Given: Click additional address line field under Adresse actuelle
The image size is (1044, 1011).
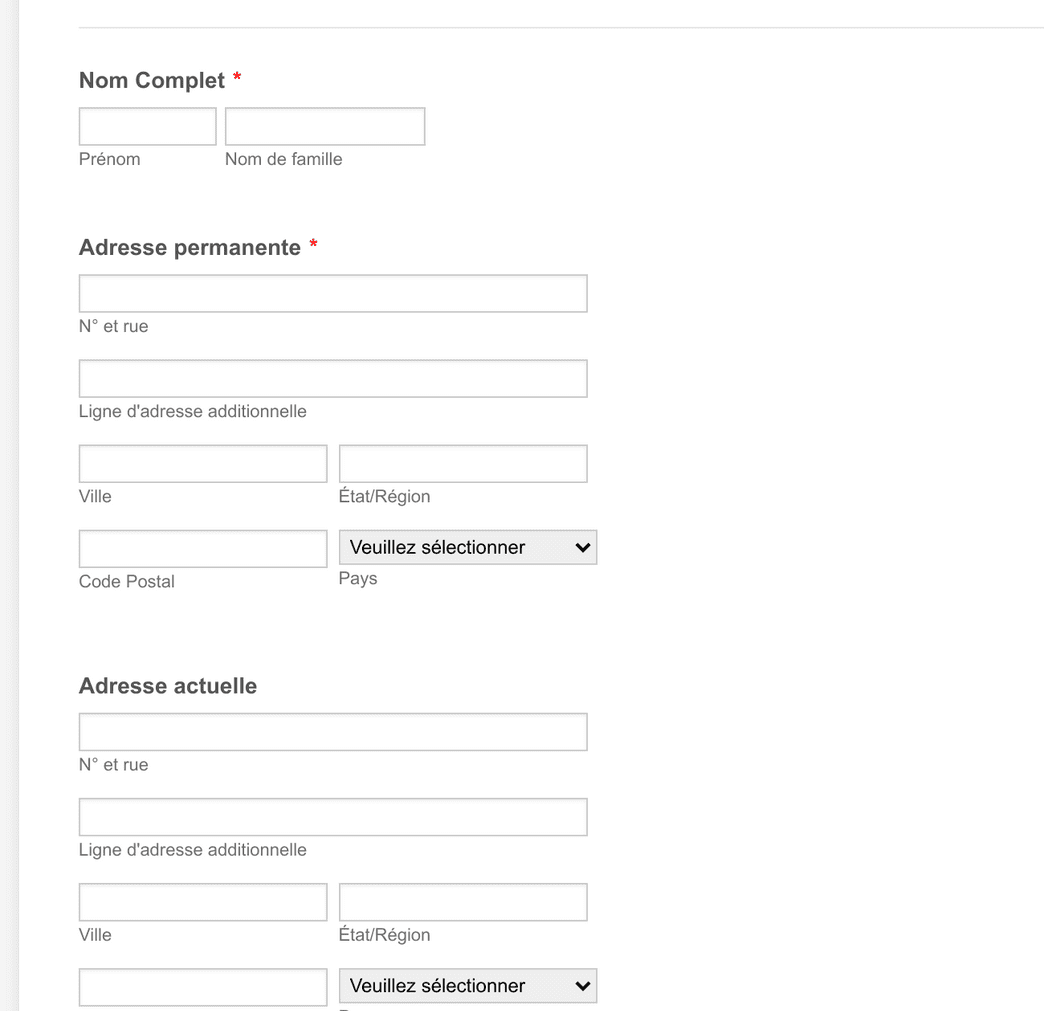Looking at the screenshot, I should point(332,817).
